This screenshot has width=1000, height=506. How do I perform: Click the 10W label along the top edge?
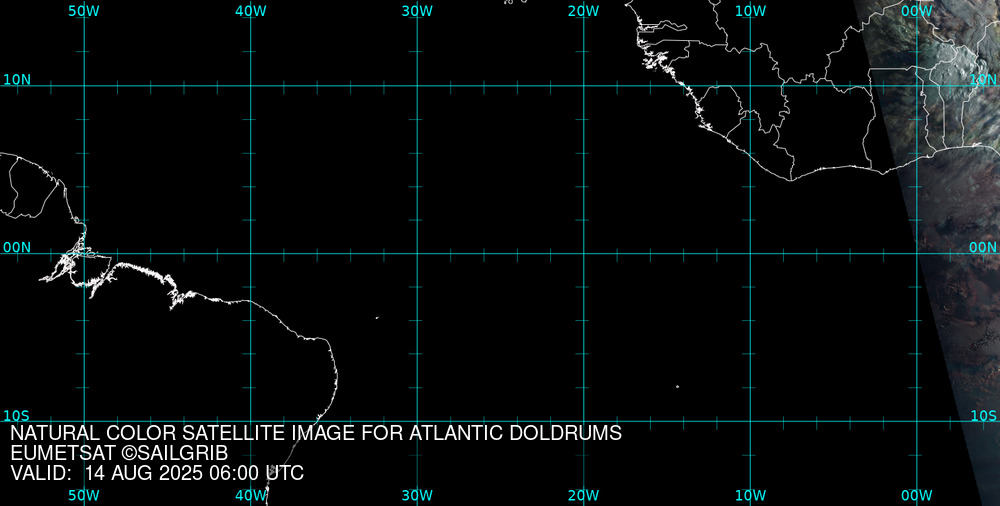[750, 11]
